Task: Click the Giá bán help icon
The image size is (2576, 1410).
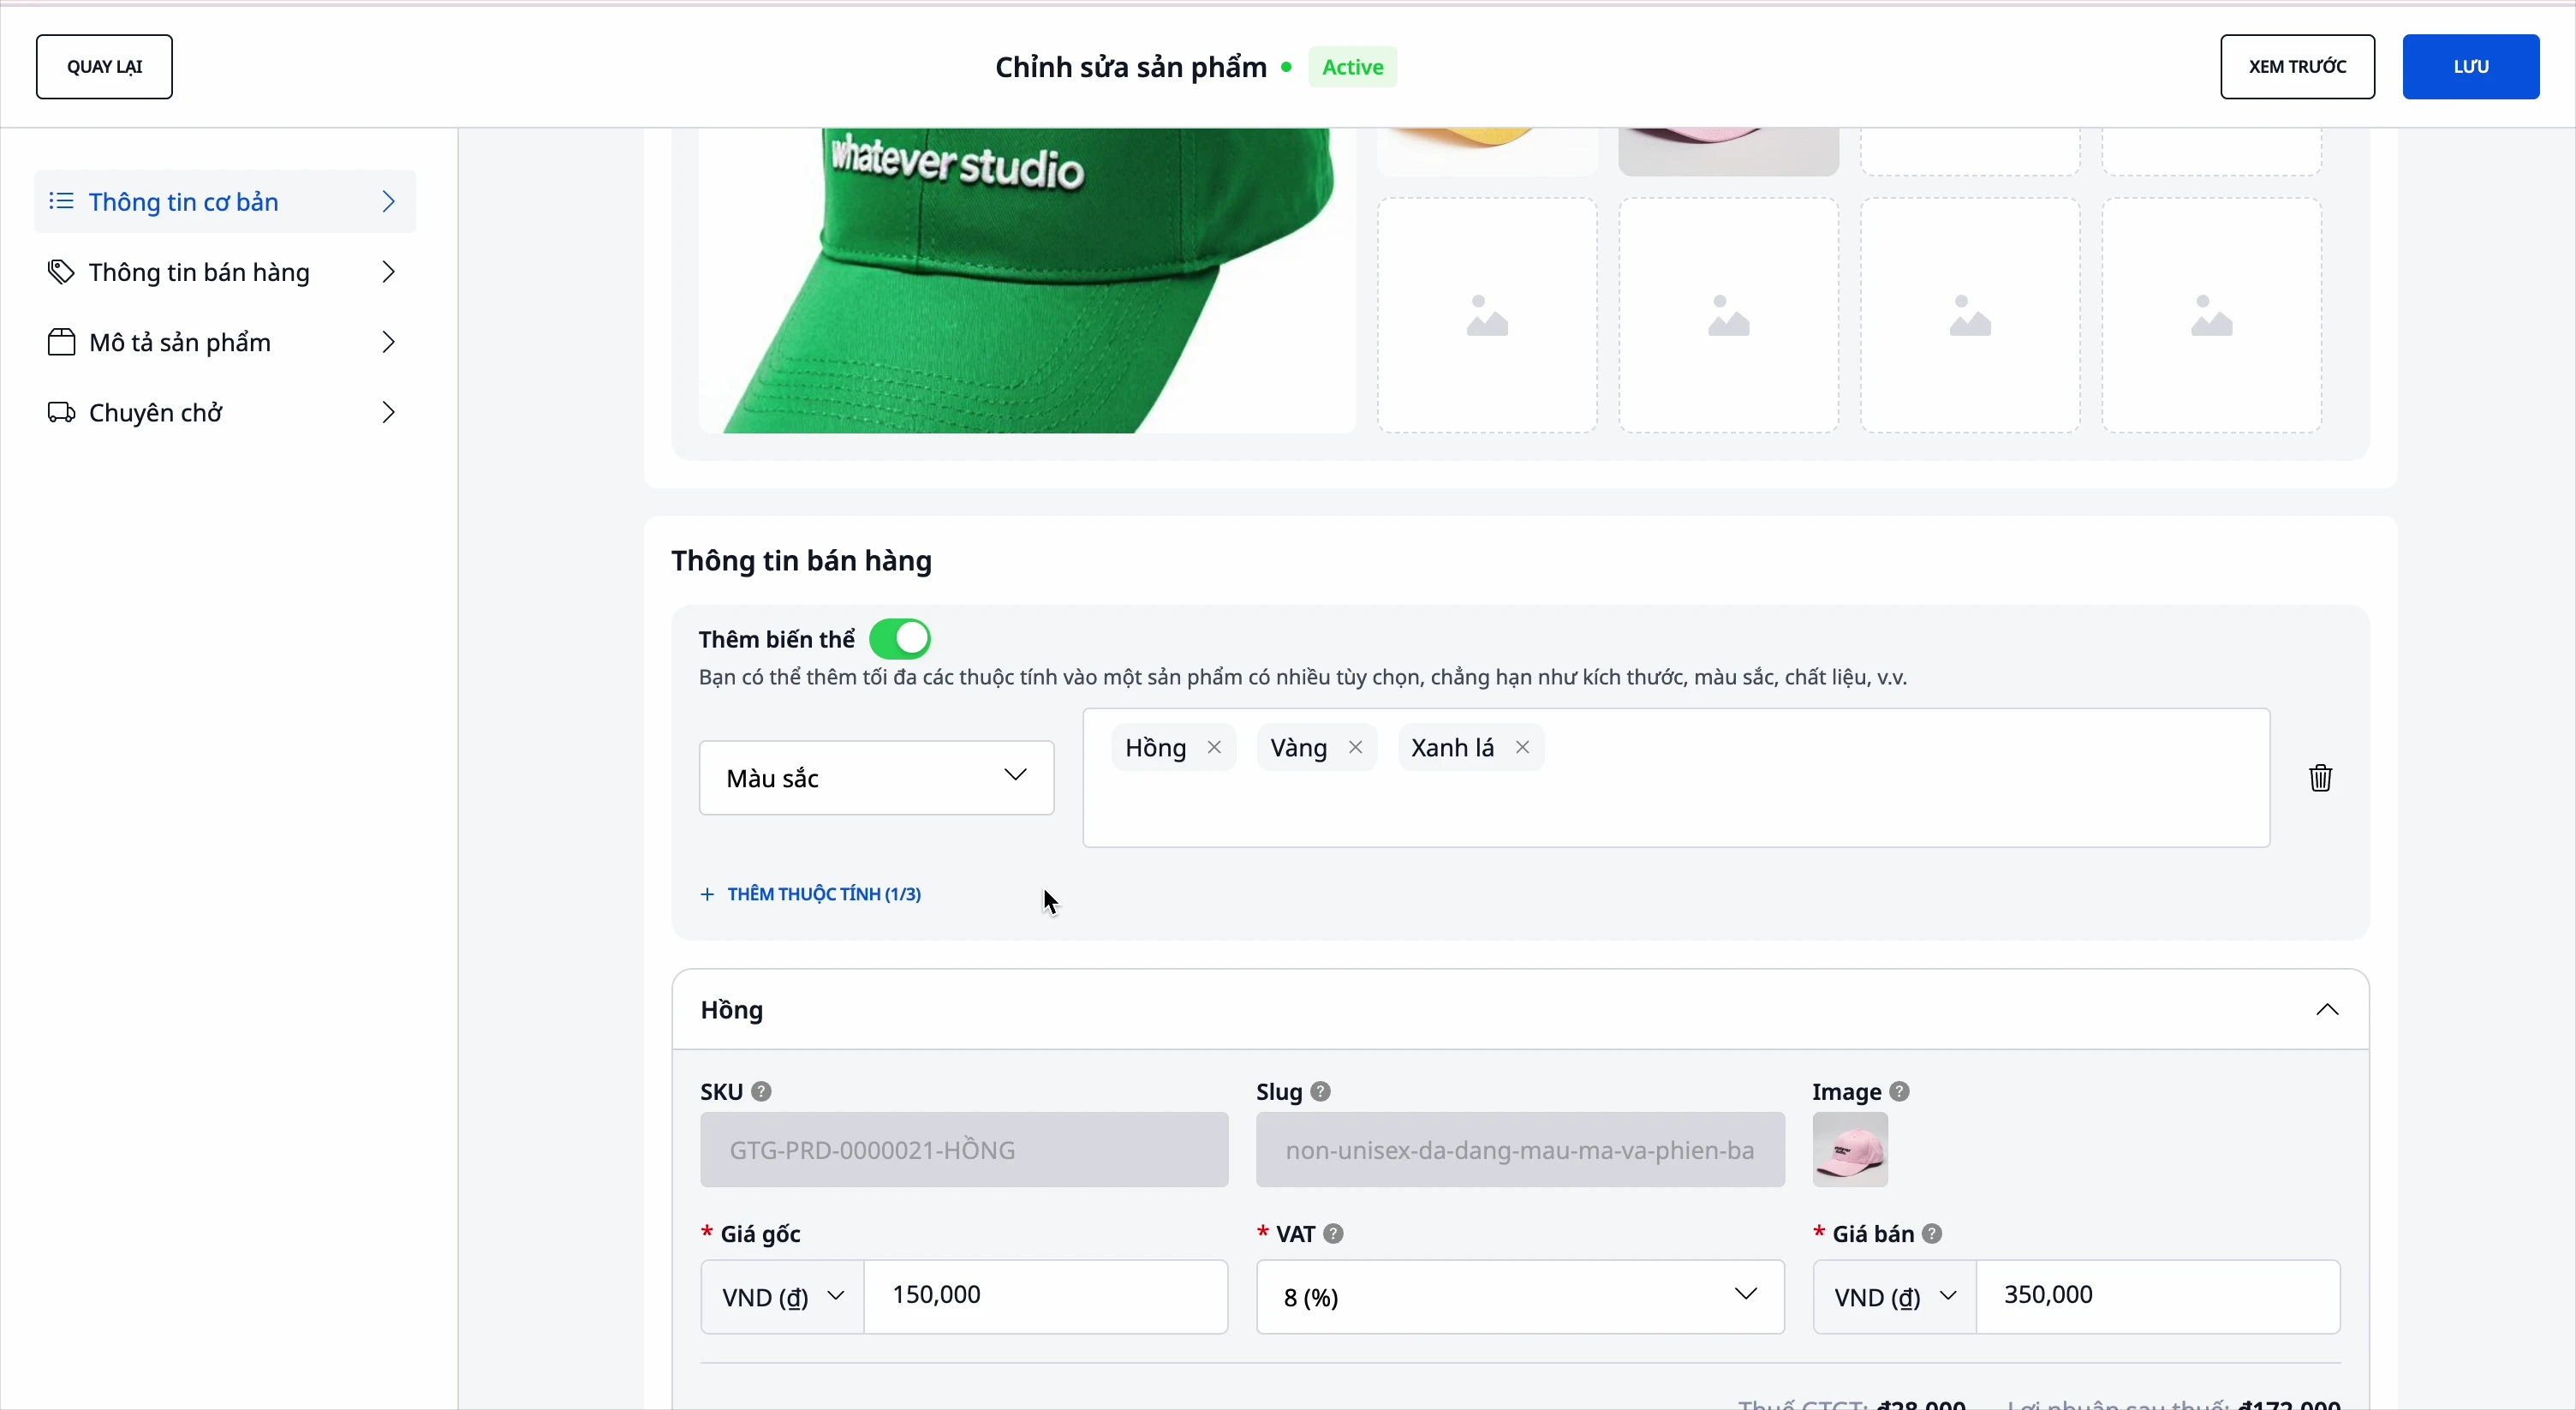Action: click(x=1933, y=1234)
